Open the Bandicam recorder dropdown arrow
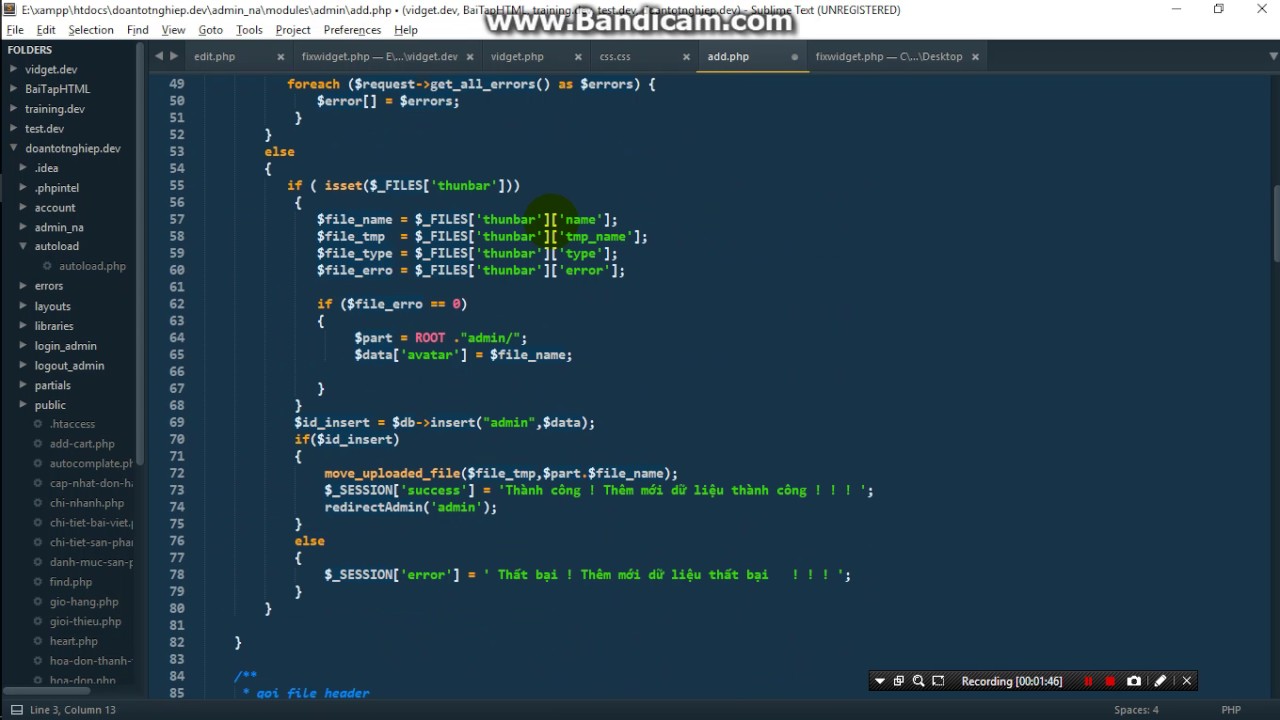 coord(880,681)
